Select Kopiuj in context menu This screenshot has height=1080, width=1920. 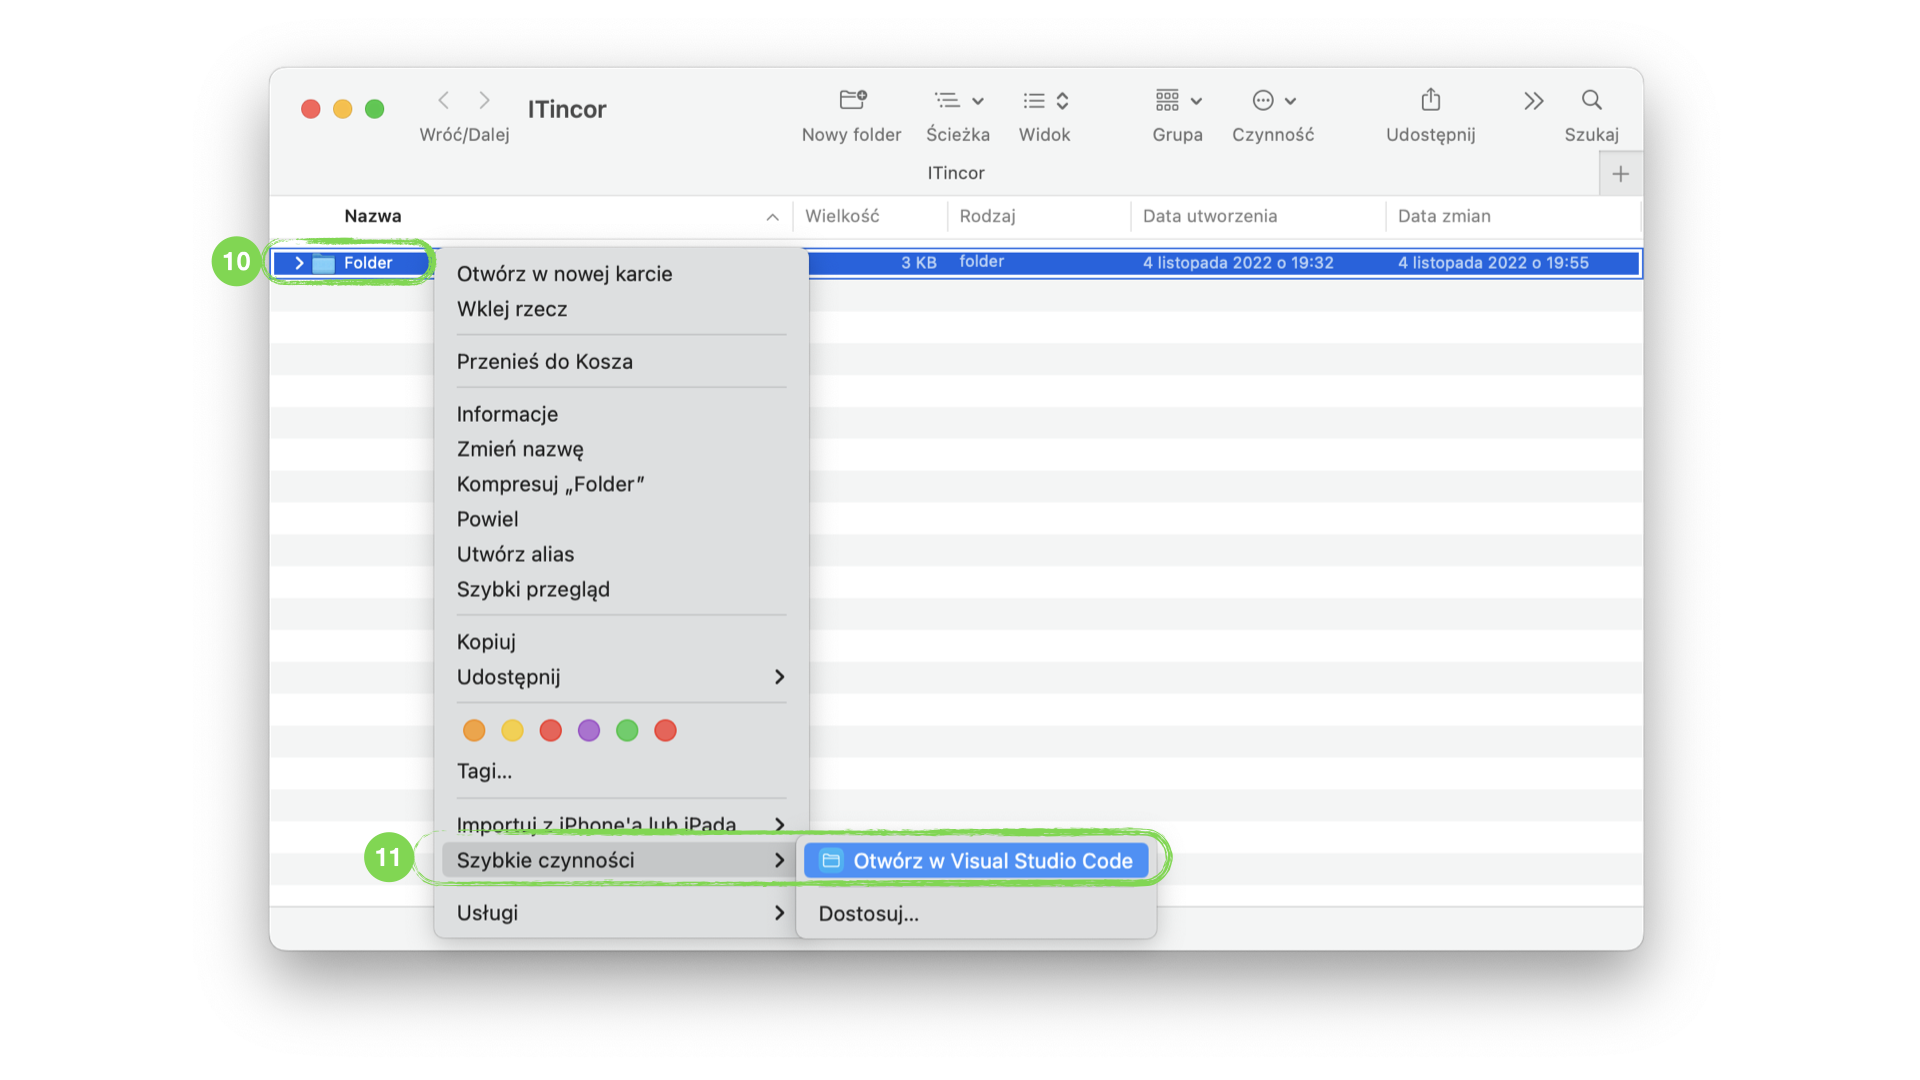click(486, 642)
